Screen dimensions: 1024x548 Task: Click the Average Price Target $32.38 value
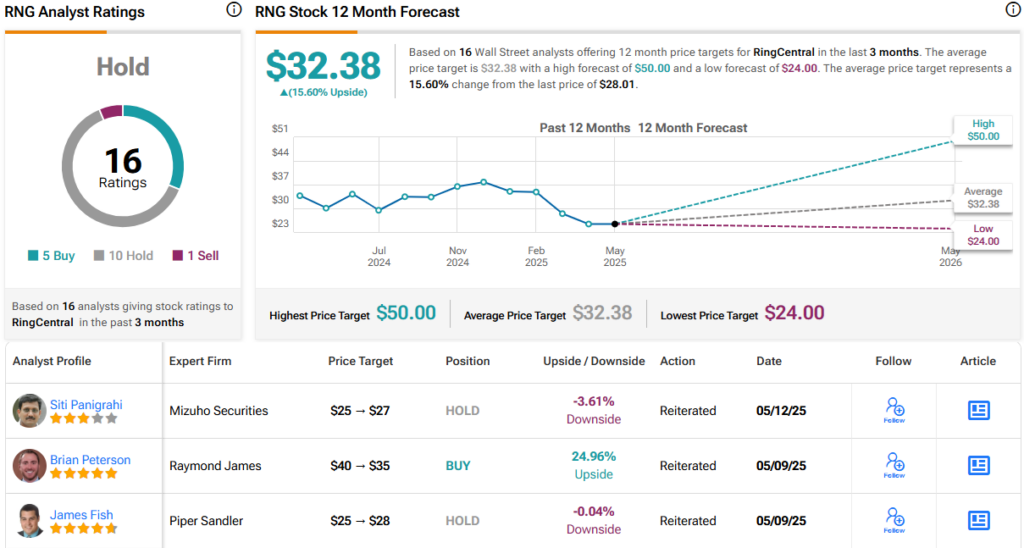[x=602, y=313]
